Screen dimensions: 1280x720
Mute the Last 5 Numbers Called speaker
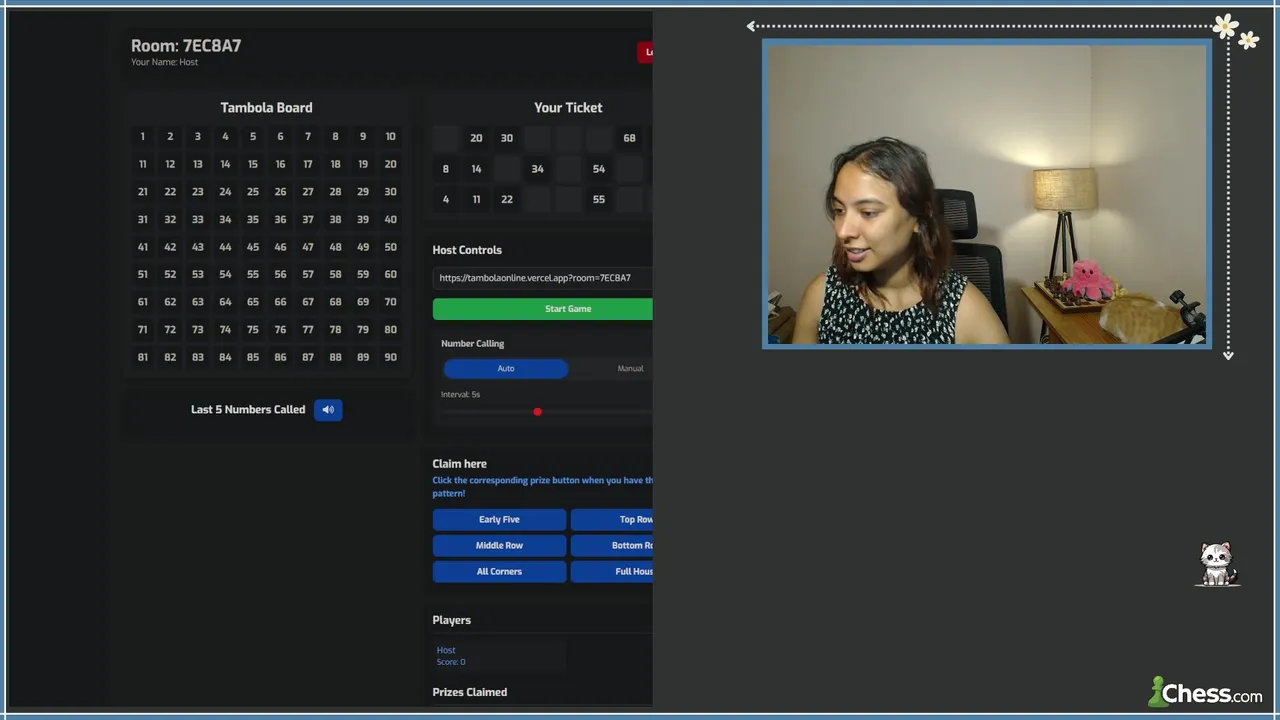click(328, 409)
